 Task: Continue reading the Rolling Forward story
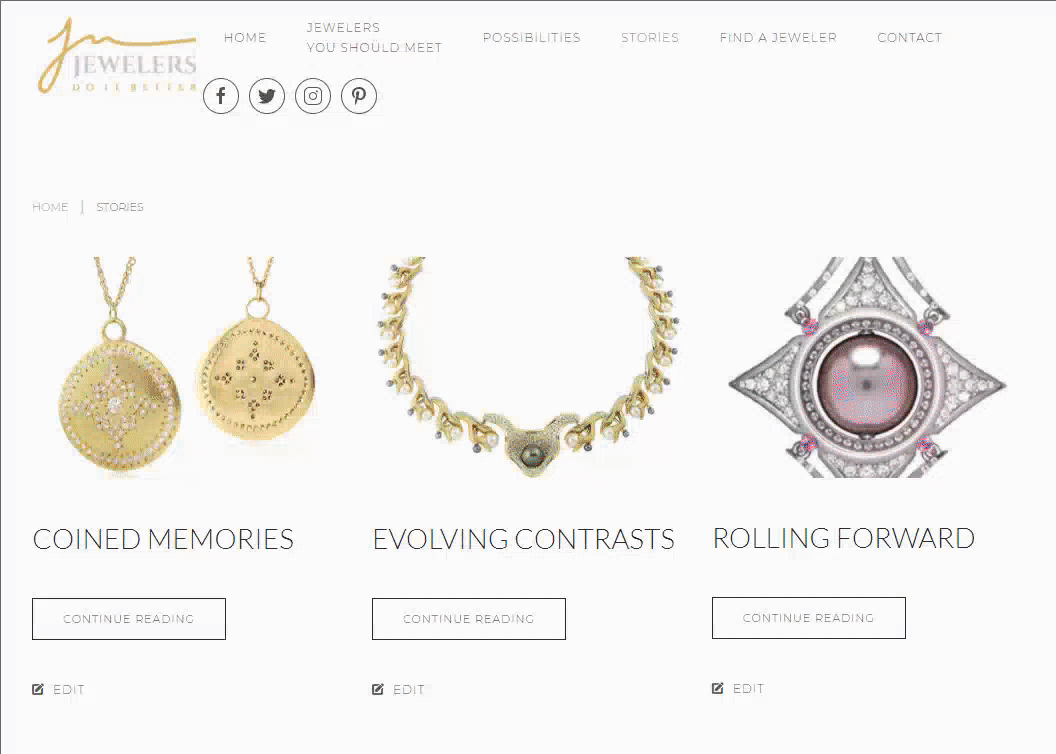809,617
